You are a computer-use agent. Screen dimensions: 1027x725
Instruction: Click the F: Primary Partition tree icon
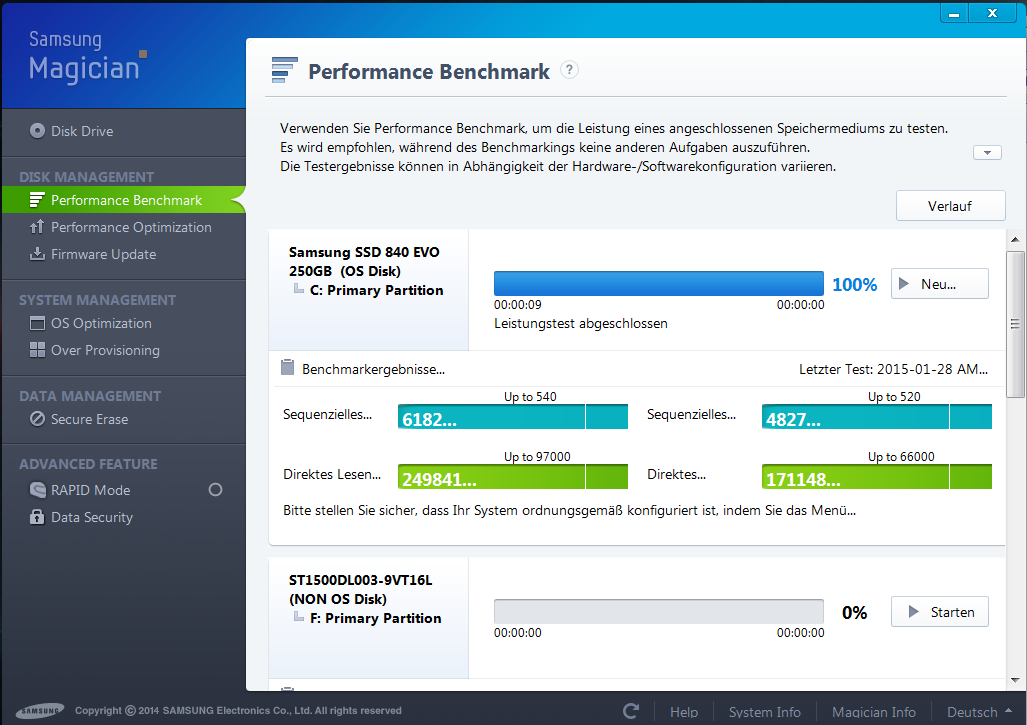point(299,617)
